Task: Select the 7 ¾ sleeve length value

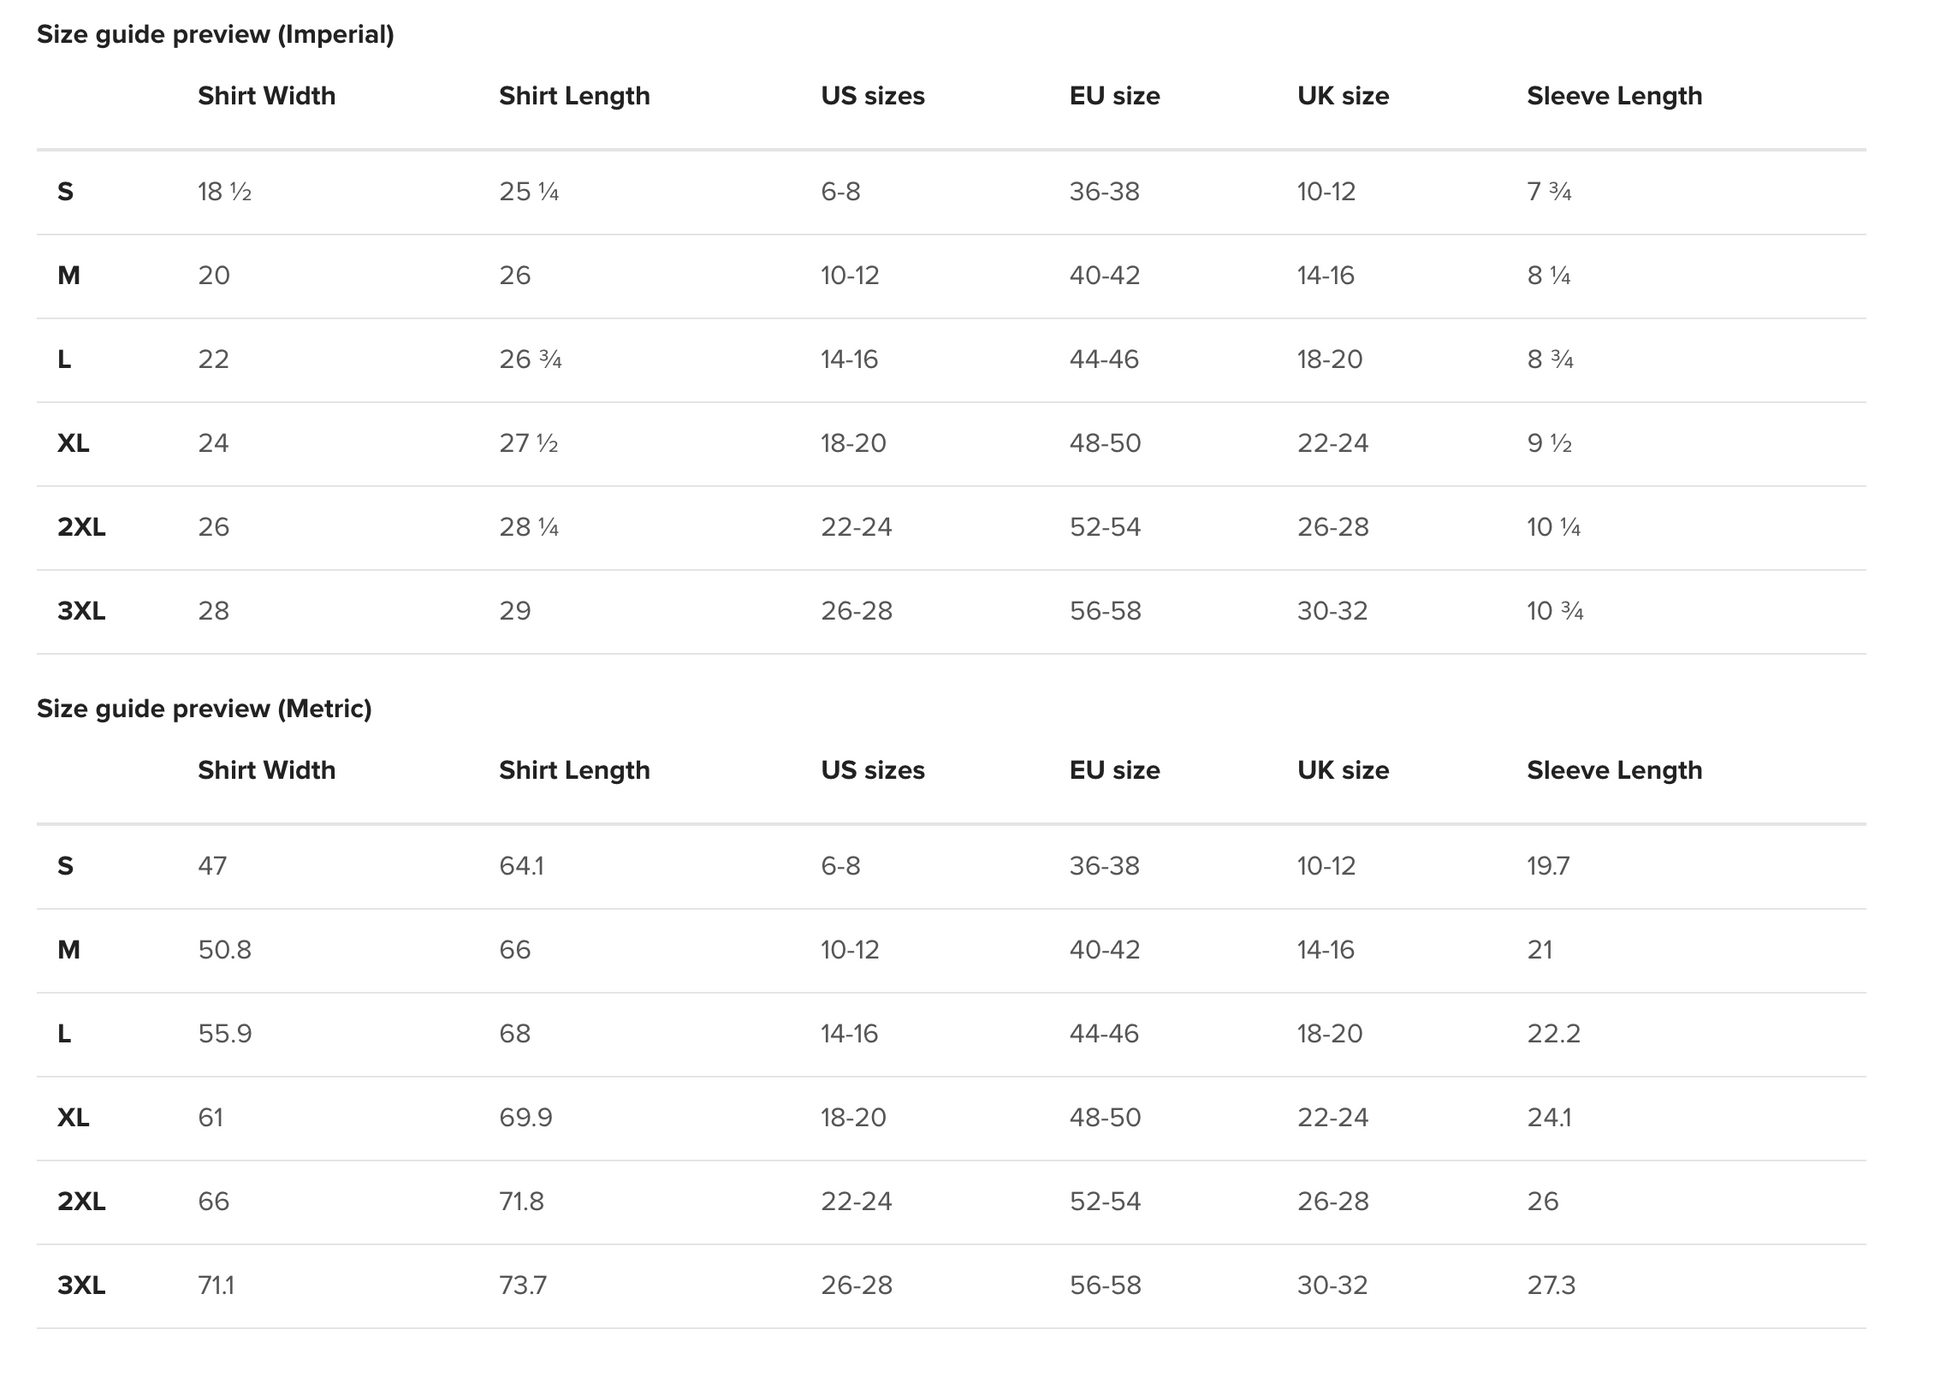Action: click(1548, 192)
